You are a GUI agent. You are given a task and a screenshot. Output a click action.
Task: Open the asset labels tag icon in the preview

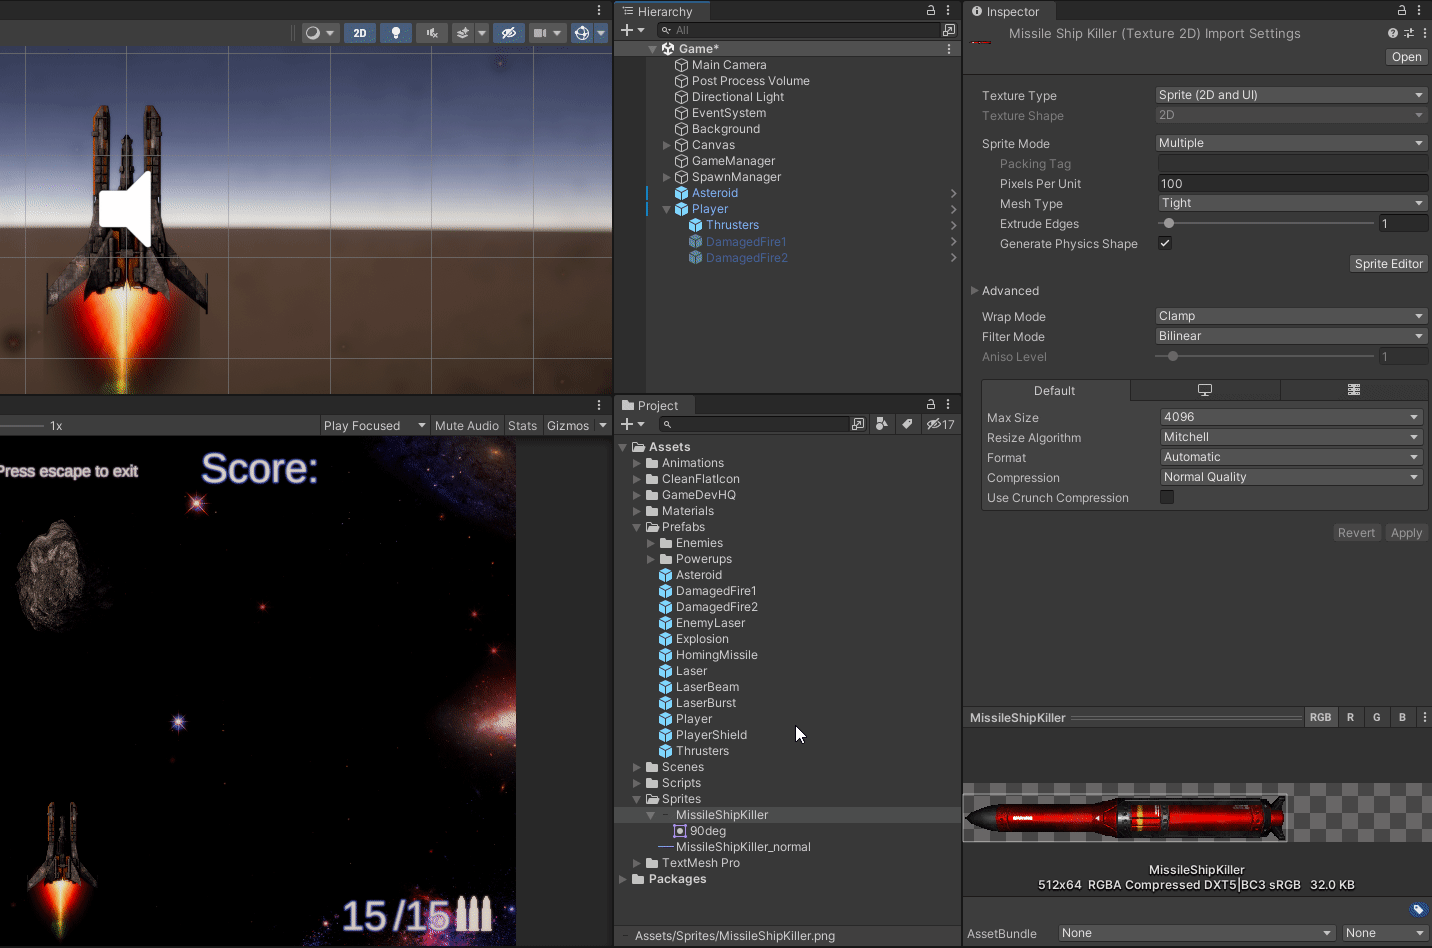[1418, 910]
